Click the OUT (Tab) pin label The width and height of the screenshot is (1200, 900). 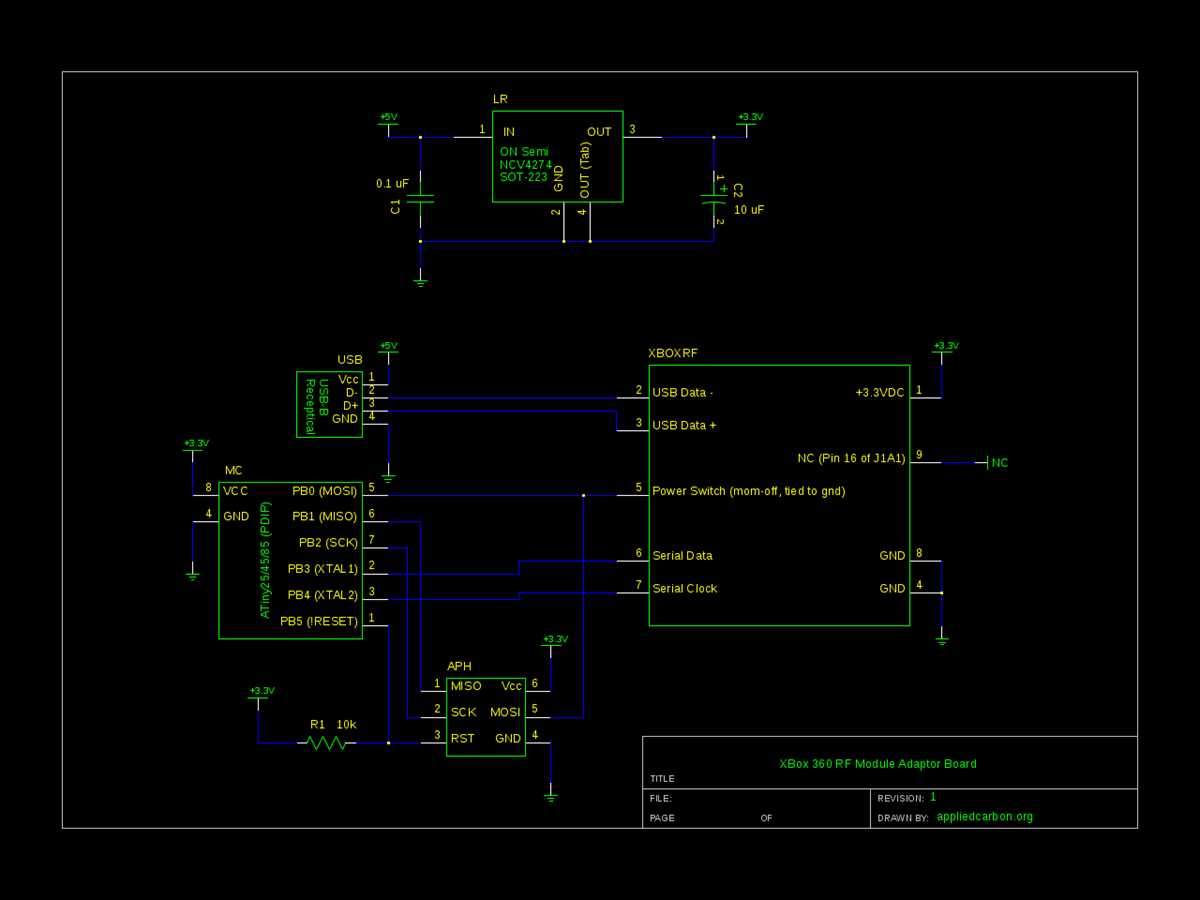[x=585, y=169]
